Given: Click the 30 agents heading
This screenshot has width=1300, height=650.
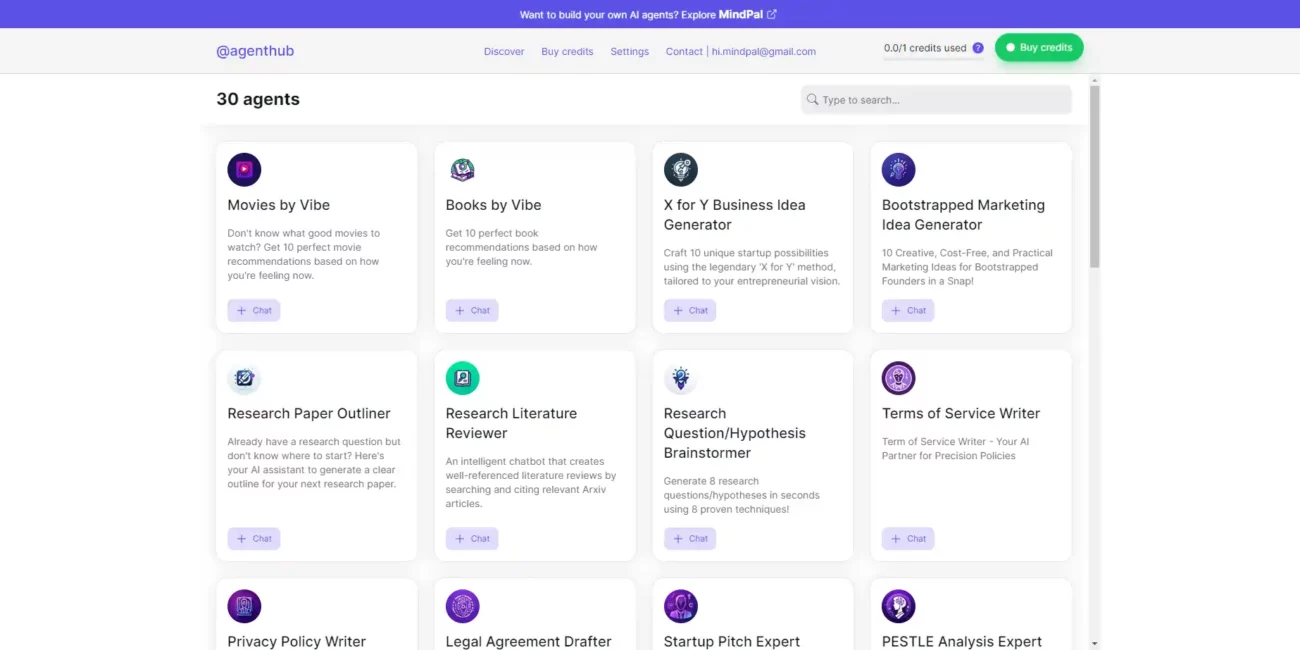Looking at the screenshot, I should coord(258,99).
